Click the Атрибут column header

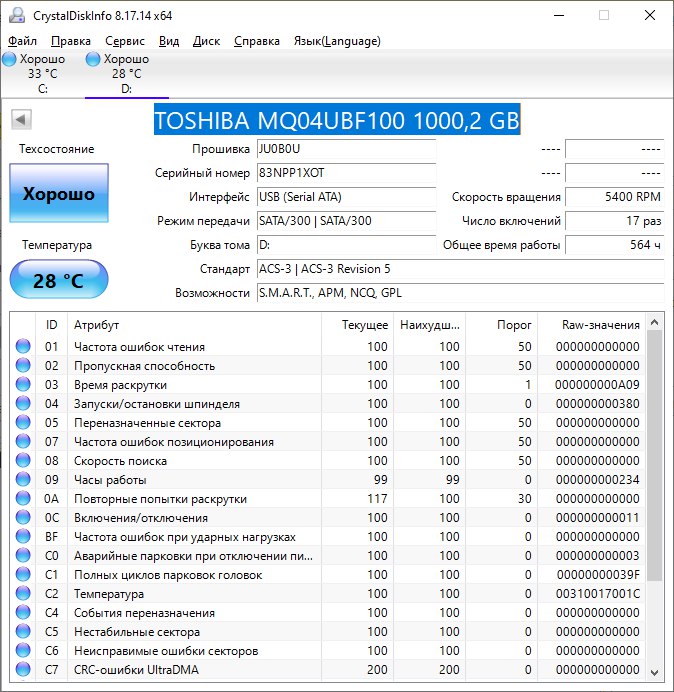click(194, 325)
